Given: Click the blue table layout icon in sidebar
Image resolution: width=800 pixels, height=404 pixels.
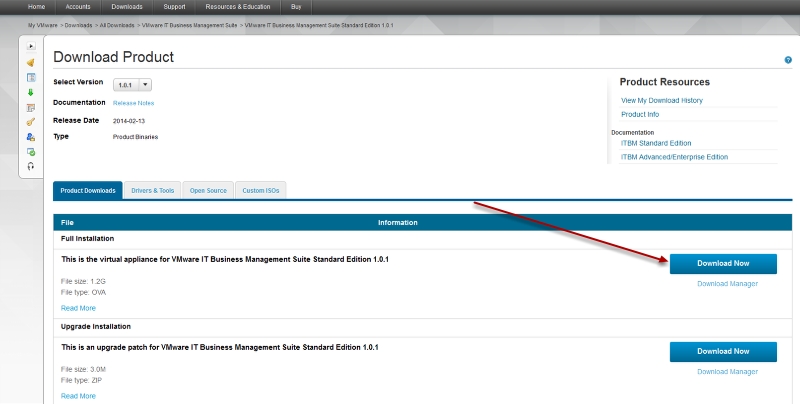Looking at the screenshot, I should point(31,78).
